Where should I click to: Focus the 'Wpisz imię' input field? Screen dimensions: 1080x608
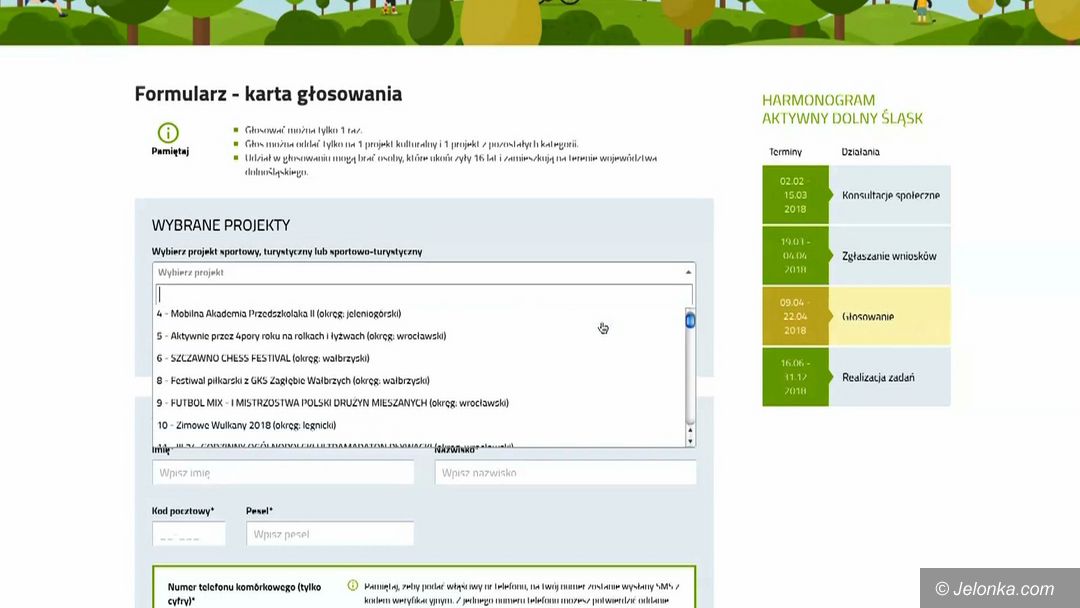(x=283, y=472)
